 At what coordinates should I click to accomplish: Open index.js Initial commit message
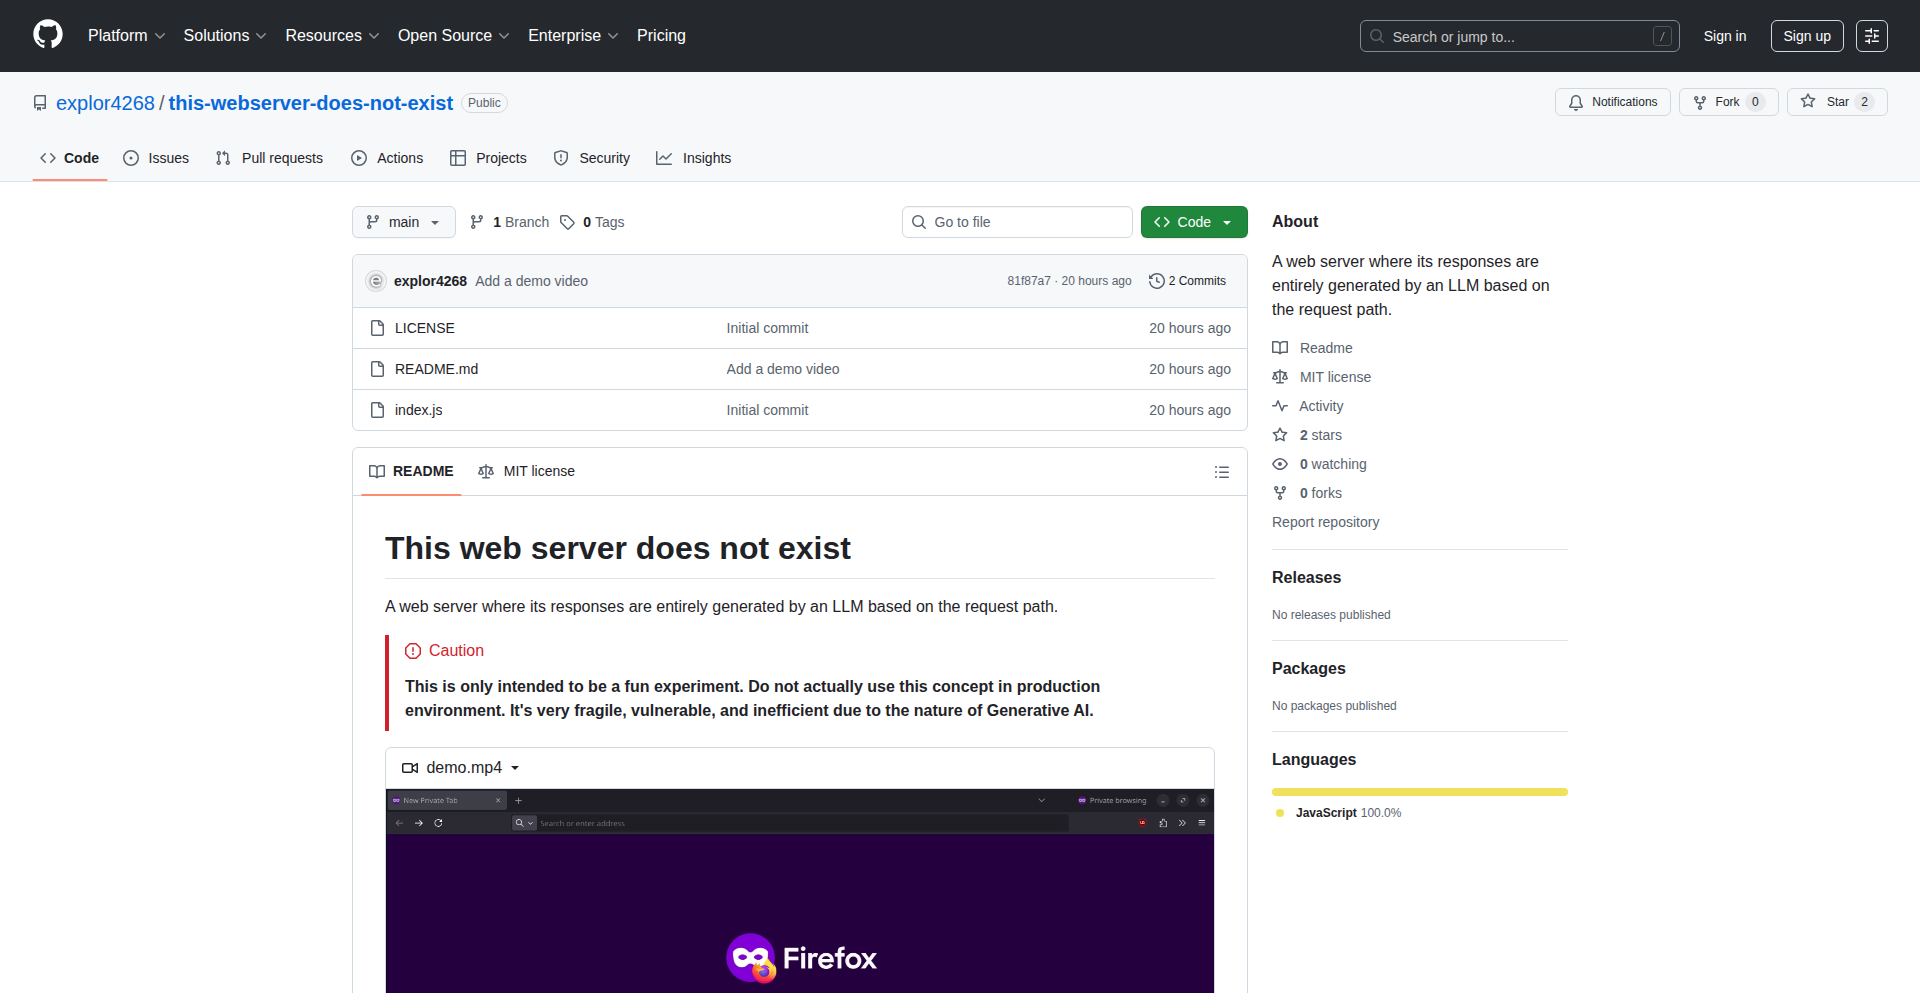[767, 410]
